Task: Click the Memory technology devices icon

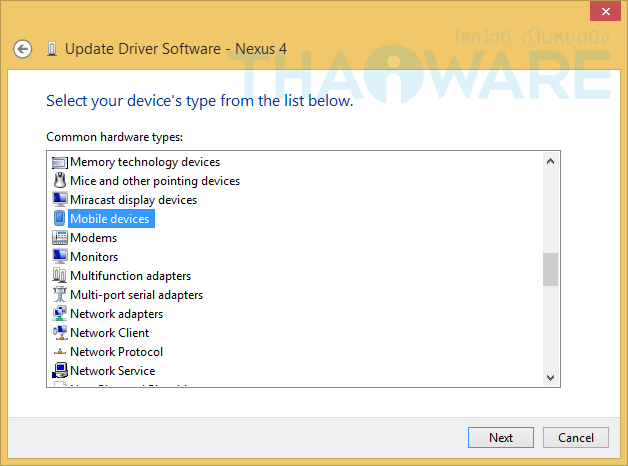Action: tap(59, 162)
